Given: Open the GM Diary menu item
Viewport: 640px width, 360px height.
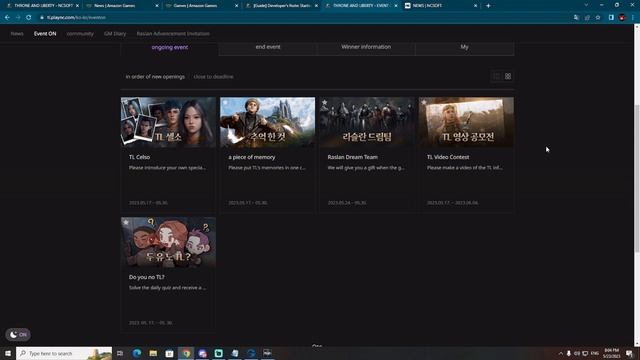Looking at the screenshot, I should (x=115, y=33).
